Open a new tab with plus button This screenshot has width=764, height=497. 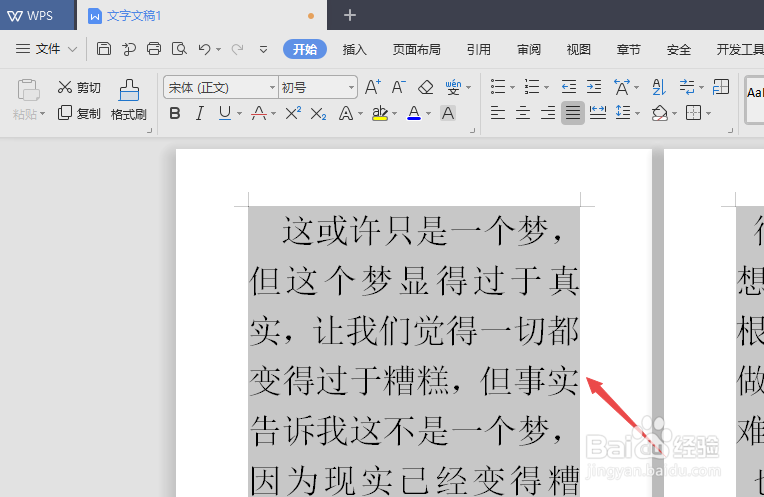(x=349, y=15)
